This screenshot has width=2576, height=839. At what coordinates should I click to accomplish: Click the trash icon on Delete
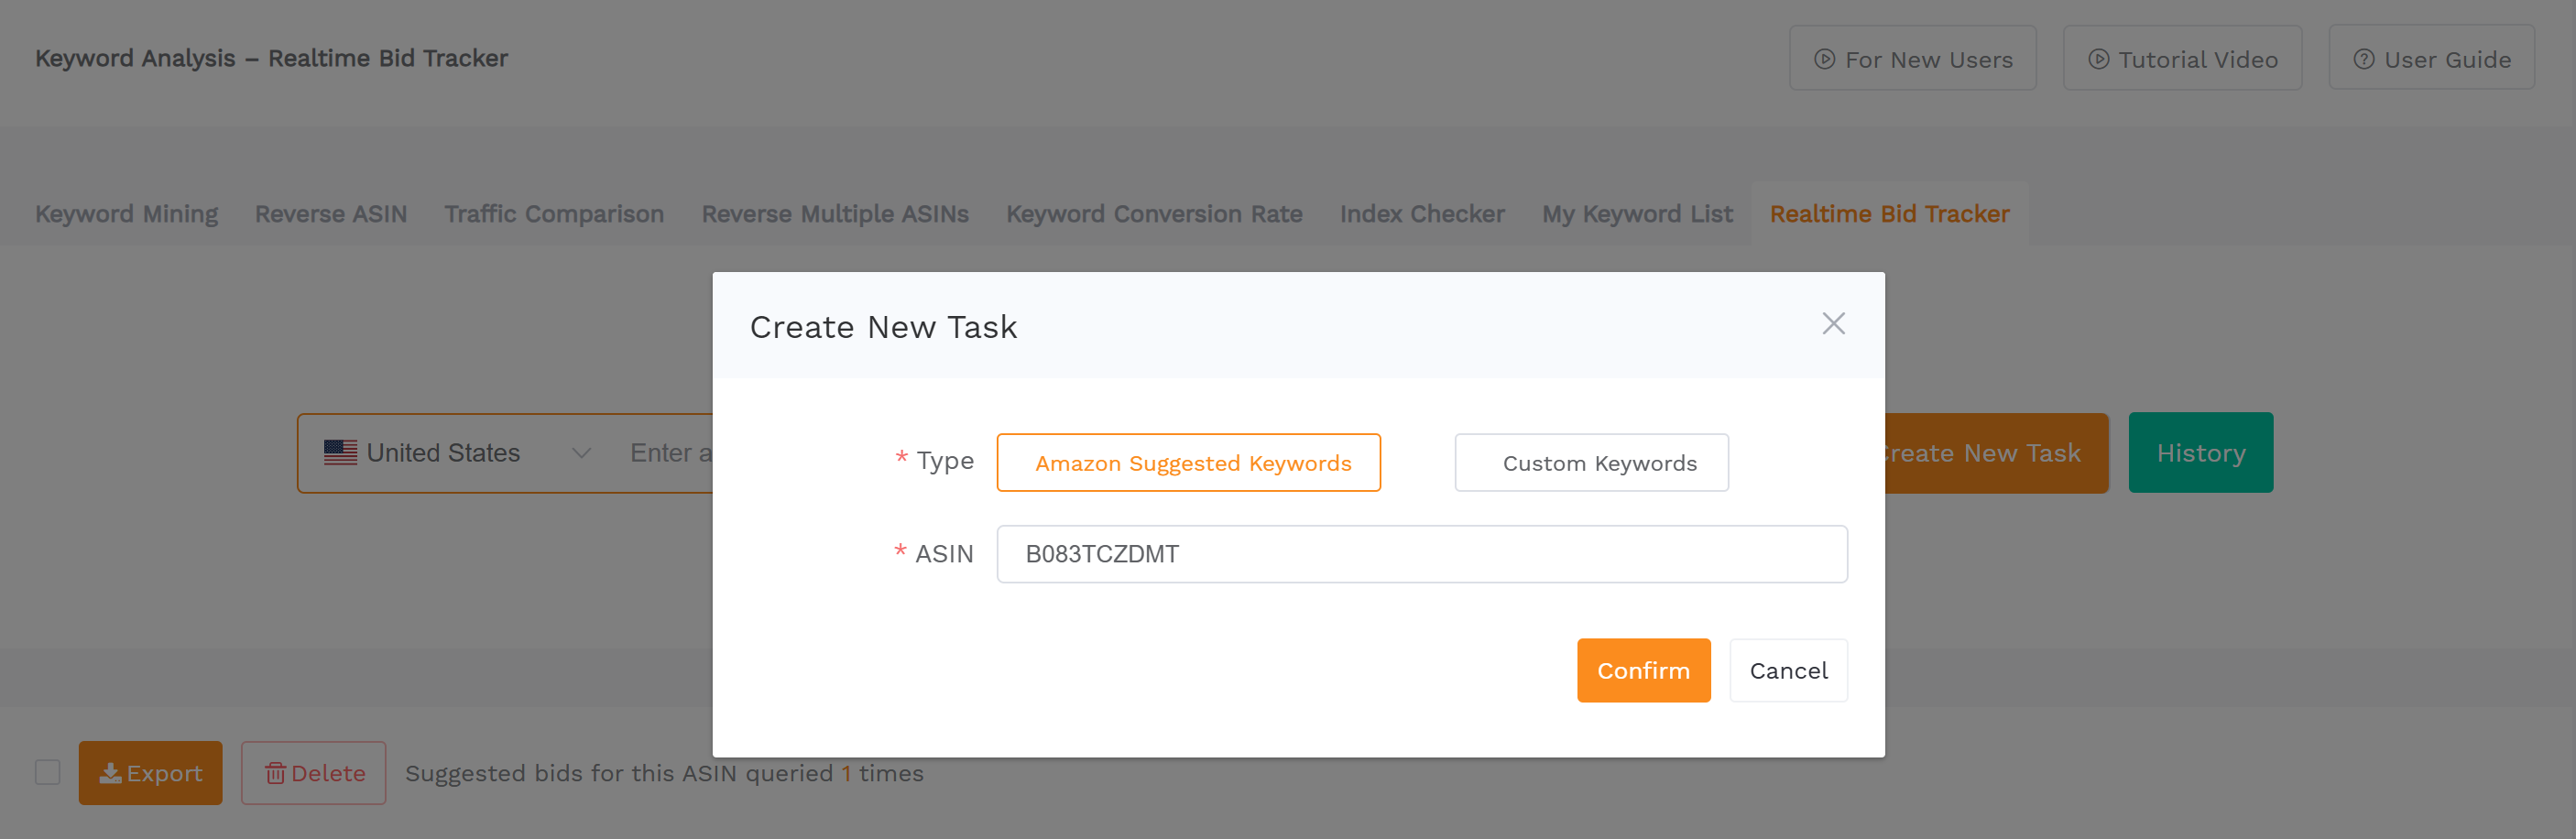tap(275, 773)
